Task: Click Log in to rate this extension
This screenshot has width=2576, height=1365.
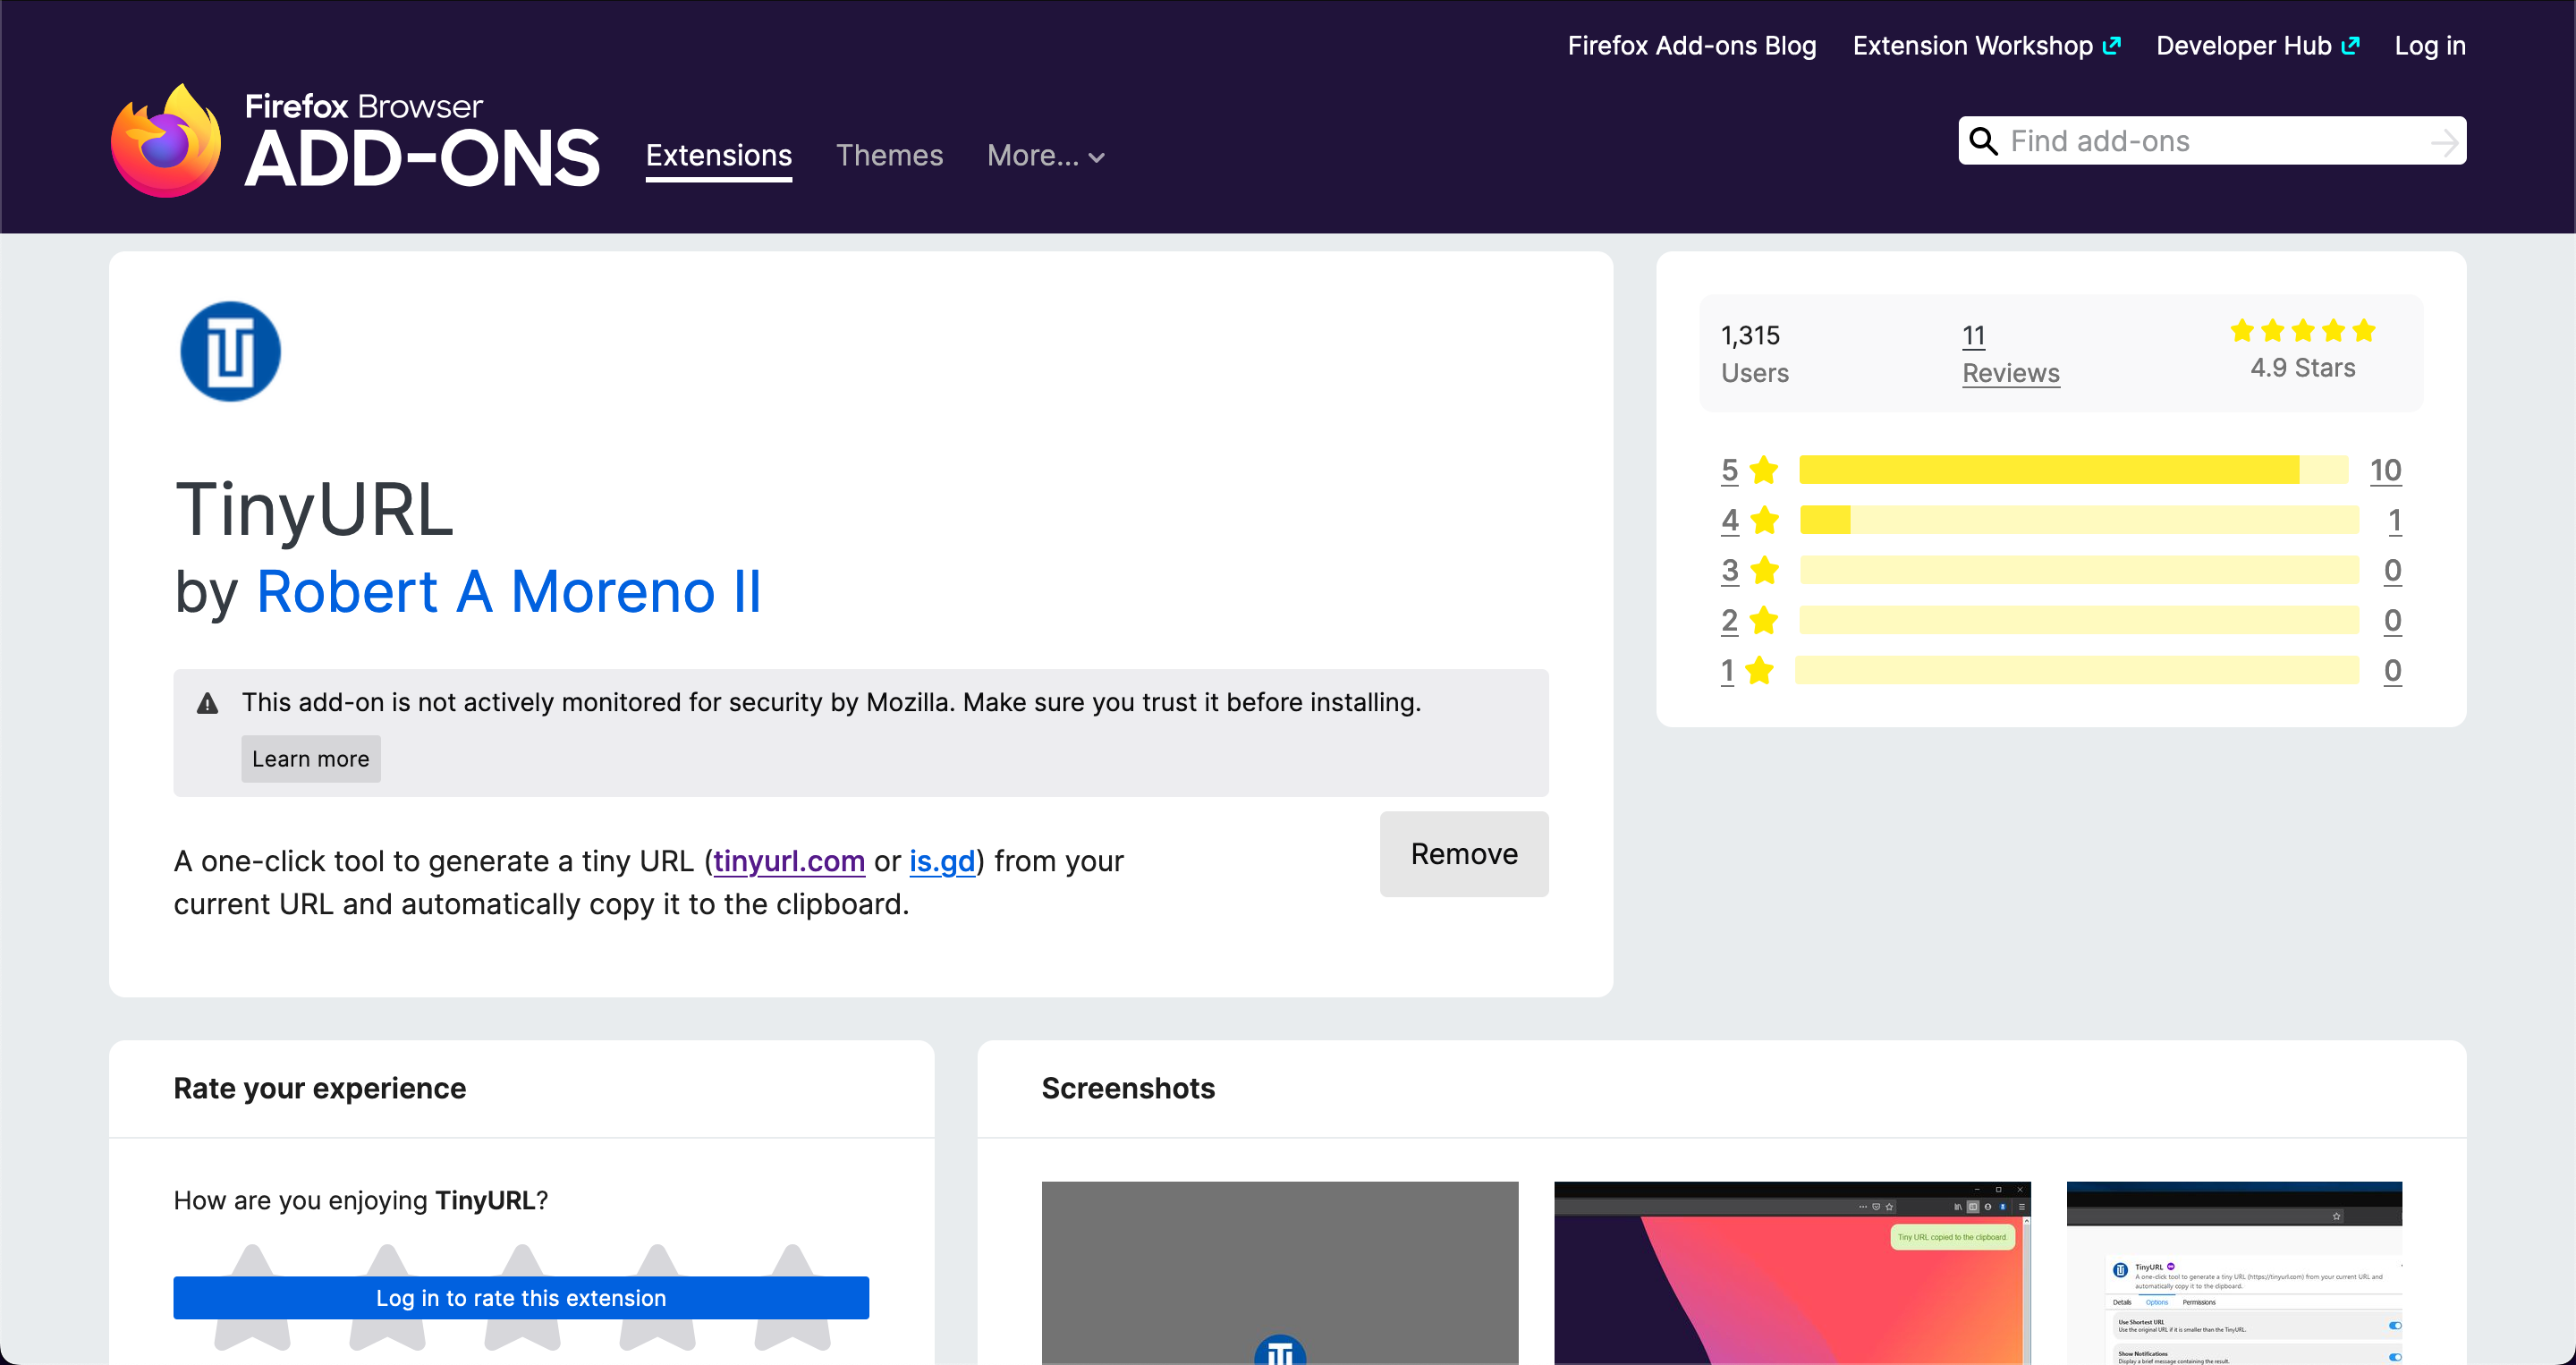Action: click(x=521, y=1298)
